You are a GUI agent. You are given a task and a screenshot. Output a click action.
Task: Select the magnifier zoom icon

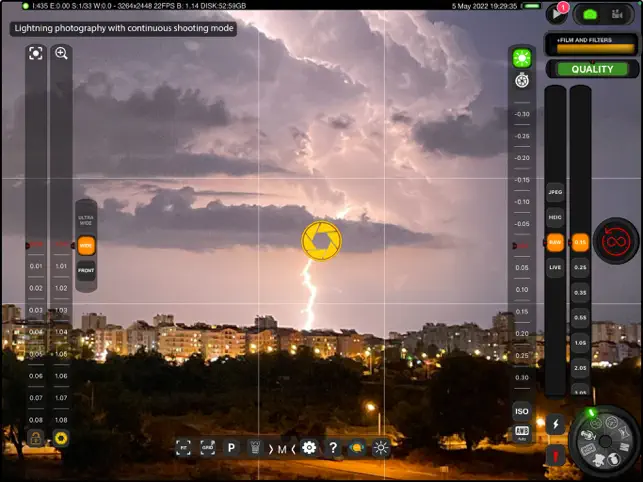[61, 53]
